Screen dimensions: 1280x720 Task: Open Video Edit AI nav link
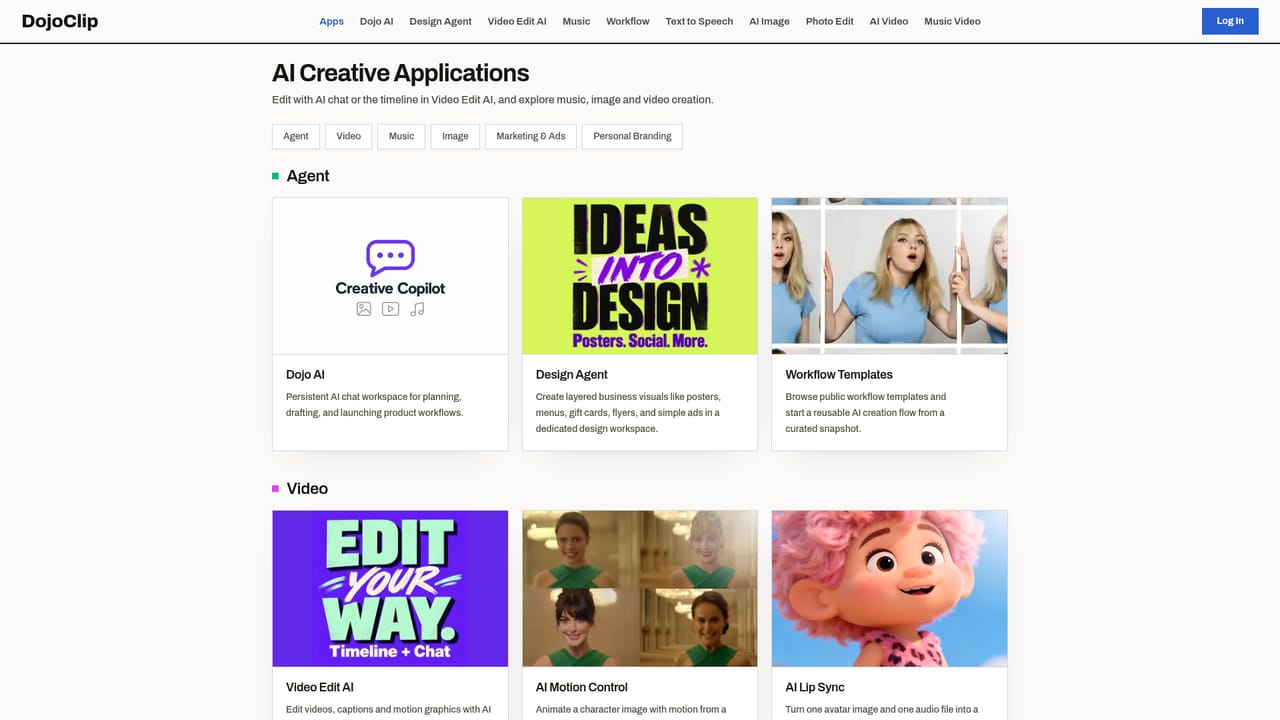click(x=517, y=21)
